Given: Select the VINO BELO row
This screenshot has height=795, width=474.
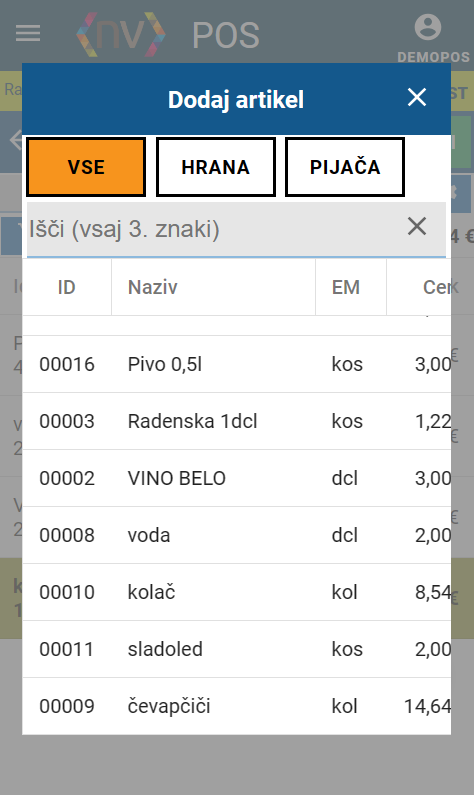Looking at the screenshot, I should pos(236,478).
